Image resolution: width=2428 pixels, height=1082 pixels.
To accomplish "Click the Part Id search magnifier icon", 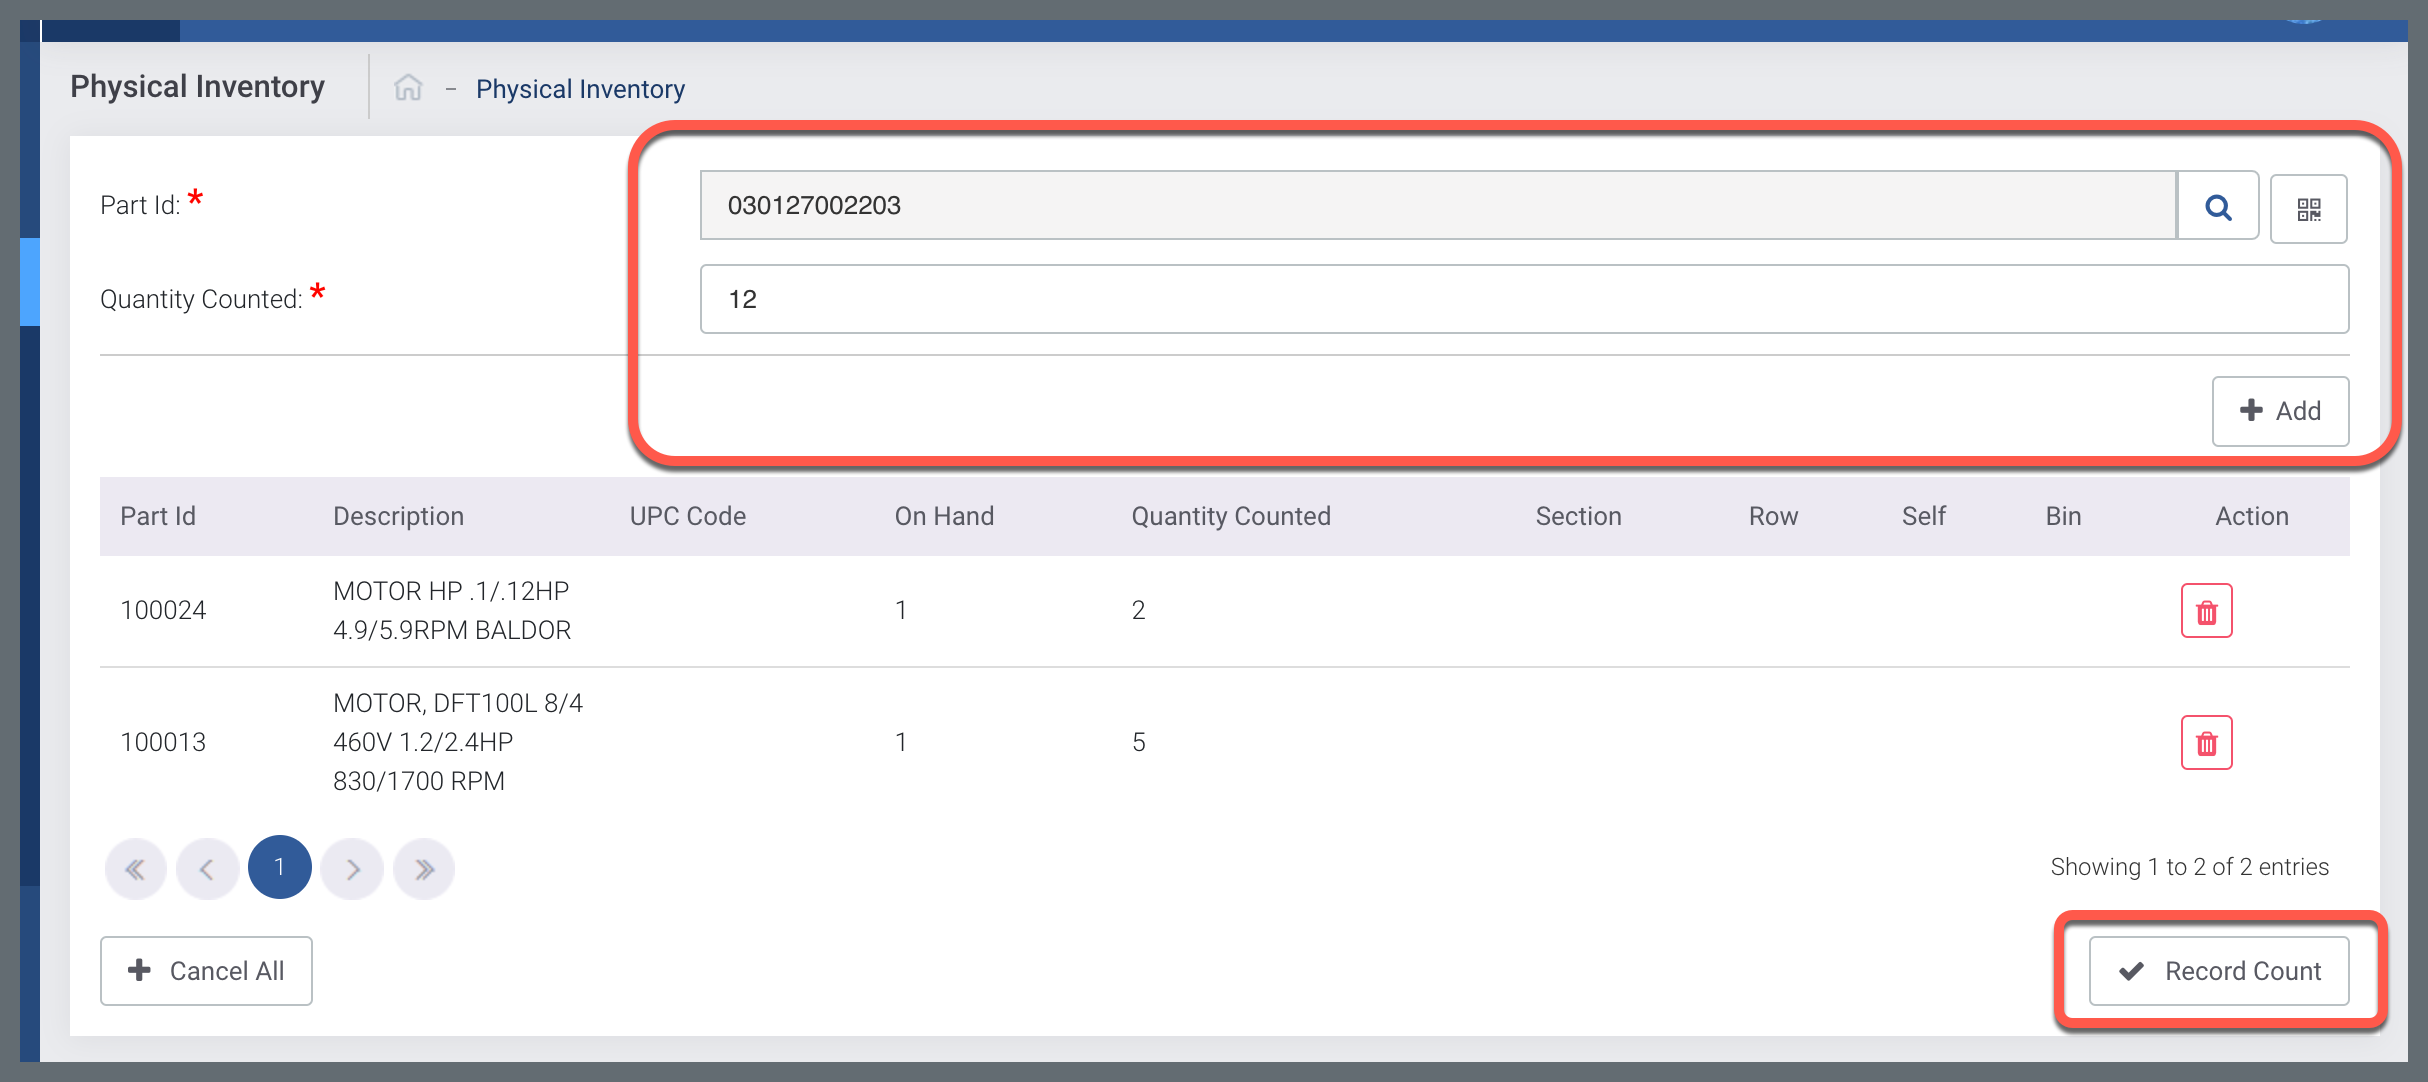I will (2218, 207).
